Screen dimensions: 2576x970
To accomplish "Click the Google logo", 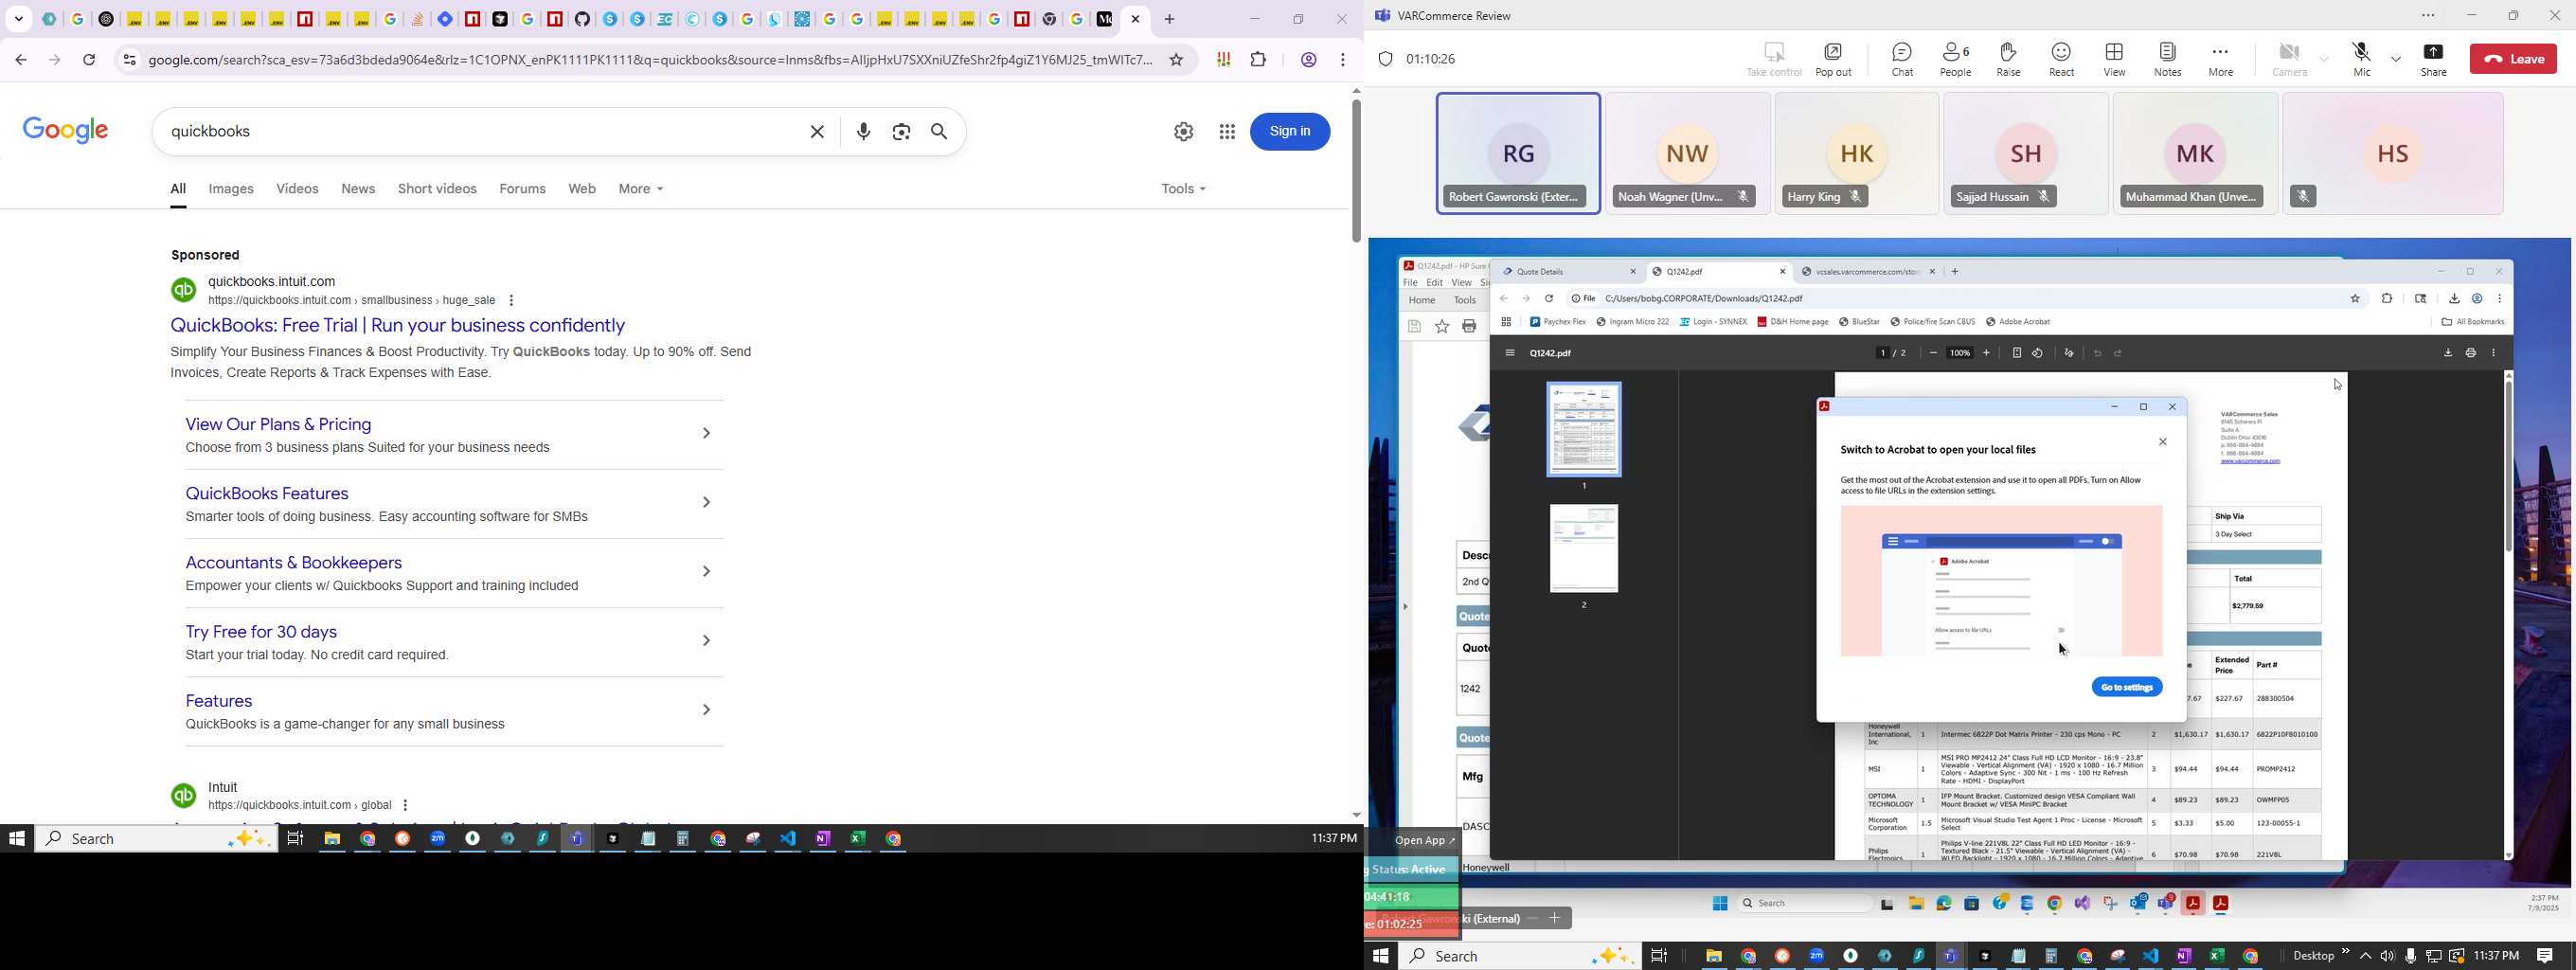I will pos(66,131).
